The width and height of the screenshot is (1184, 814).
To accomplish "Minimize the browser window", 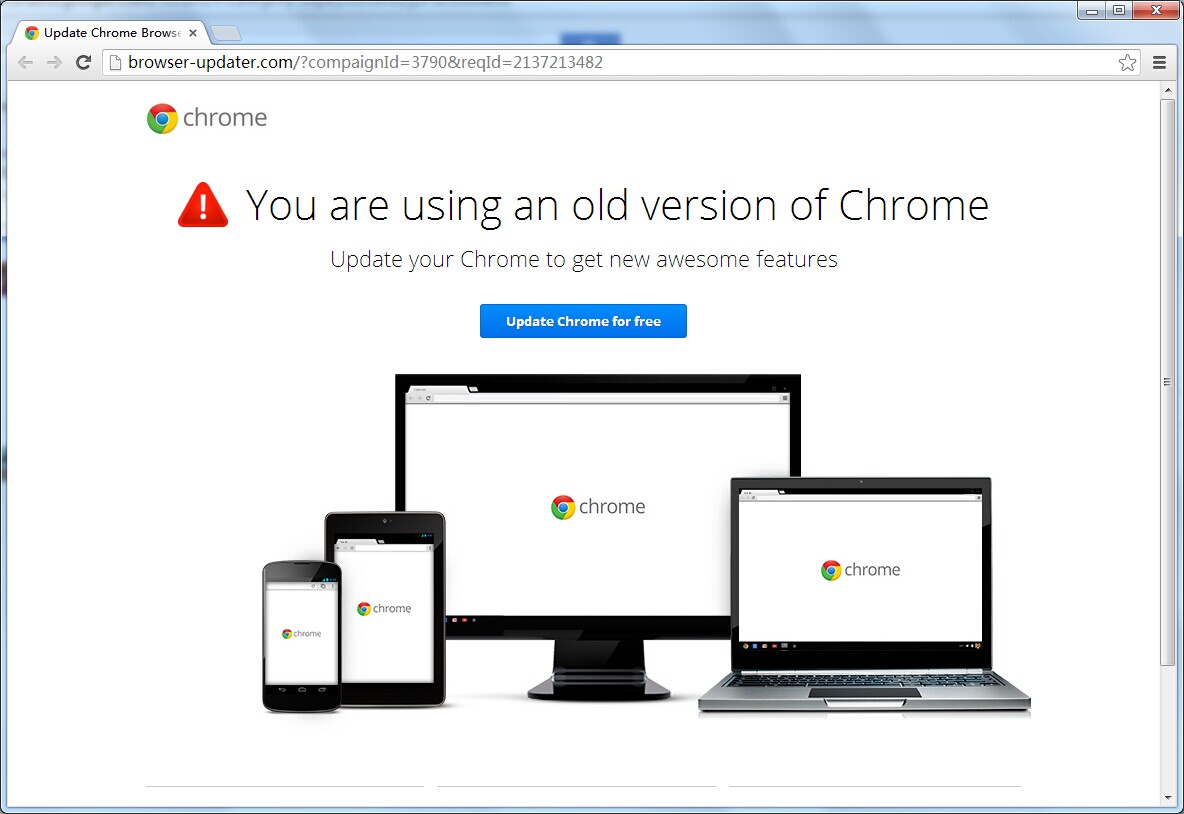I will click(x=1092, y=11).
